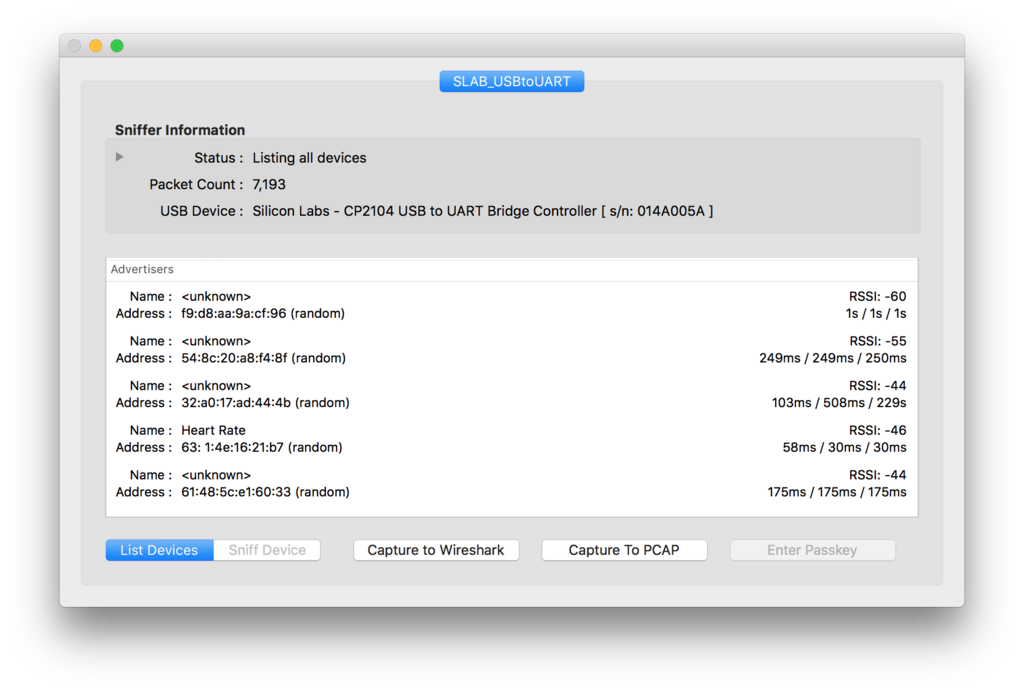Click the gray close window button
Viewport: 1024px width, 692px height.
coord(74,46)
